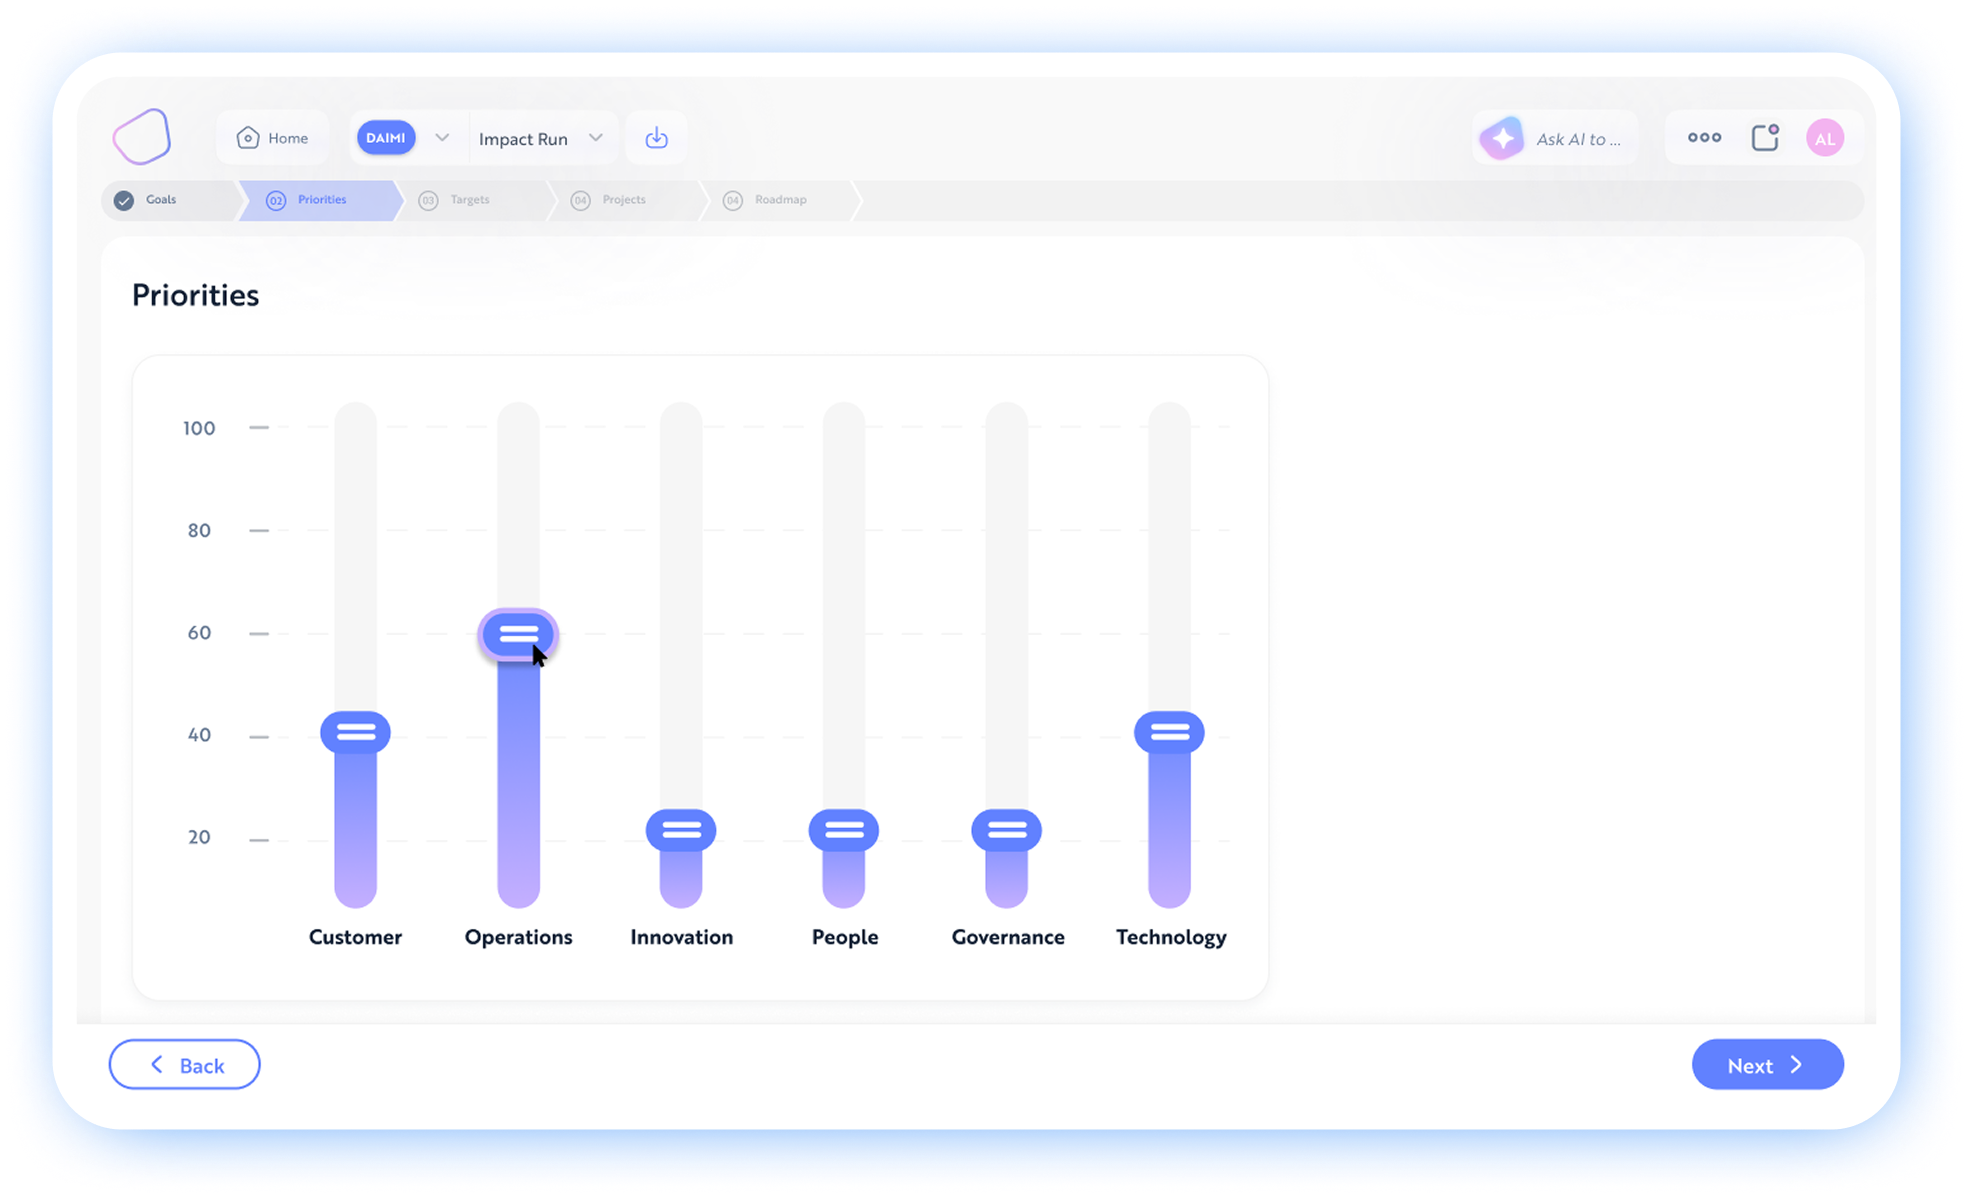Screen dimensions: 1968x1197
Task: Open the Impact Run dropdown
Action: [540, 138]
